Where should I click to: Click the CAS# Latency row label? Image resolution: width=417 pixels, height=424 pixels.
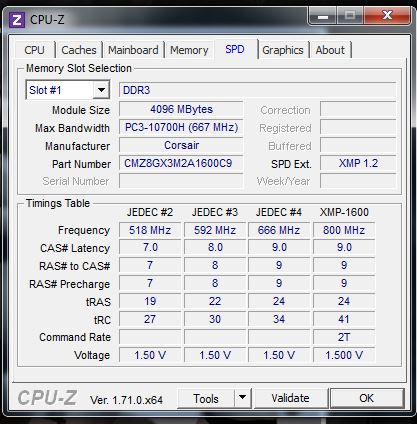pyautogui.click(x=75, y=248)
